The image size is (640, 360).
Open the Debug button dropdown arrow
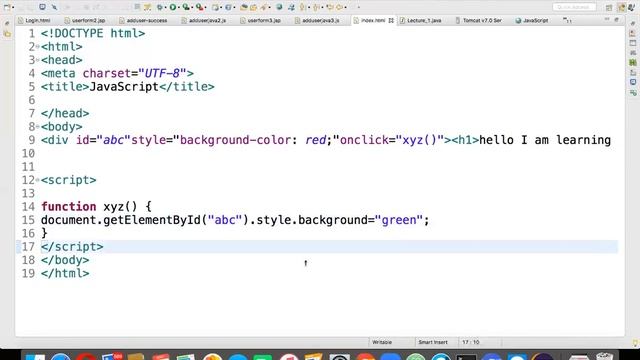pyautogui.click(x=165, y=7)
